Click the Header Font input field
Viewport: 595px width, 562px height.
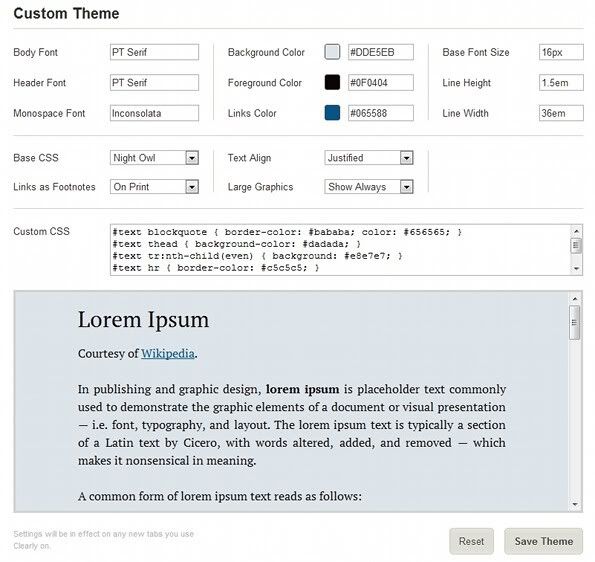point(154,83)
